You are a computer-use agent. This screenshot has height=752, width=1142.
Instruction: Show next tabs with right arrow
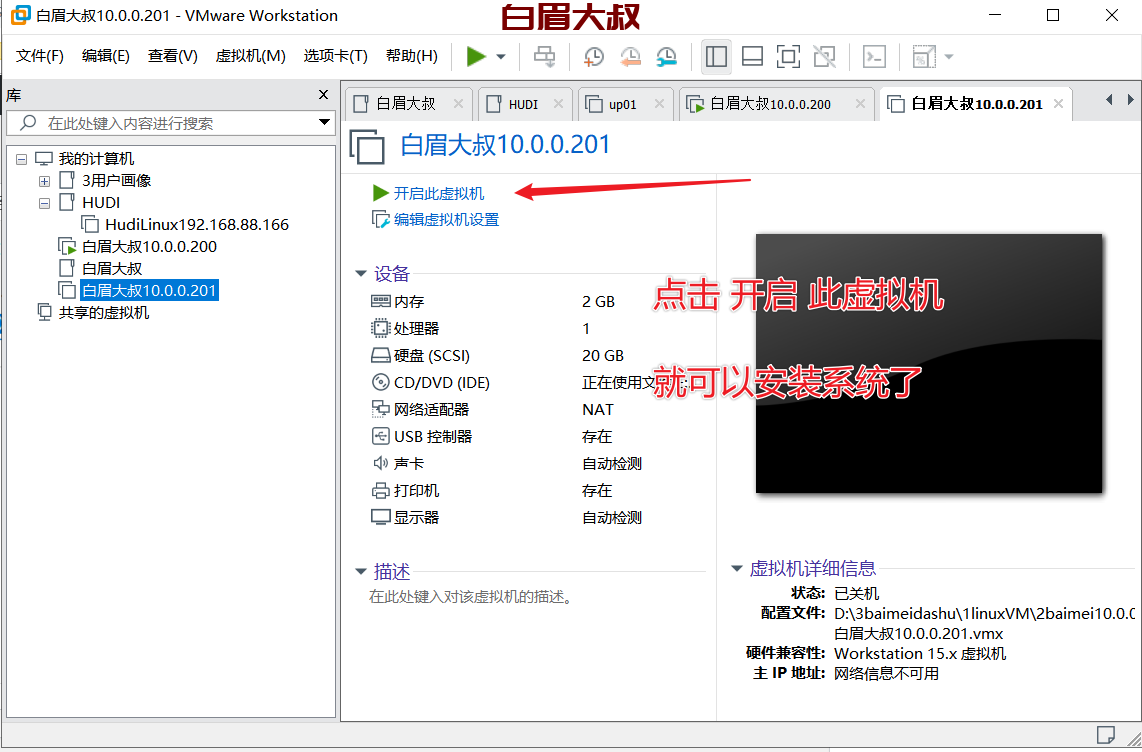coord(1130,100)
